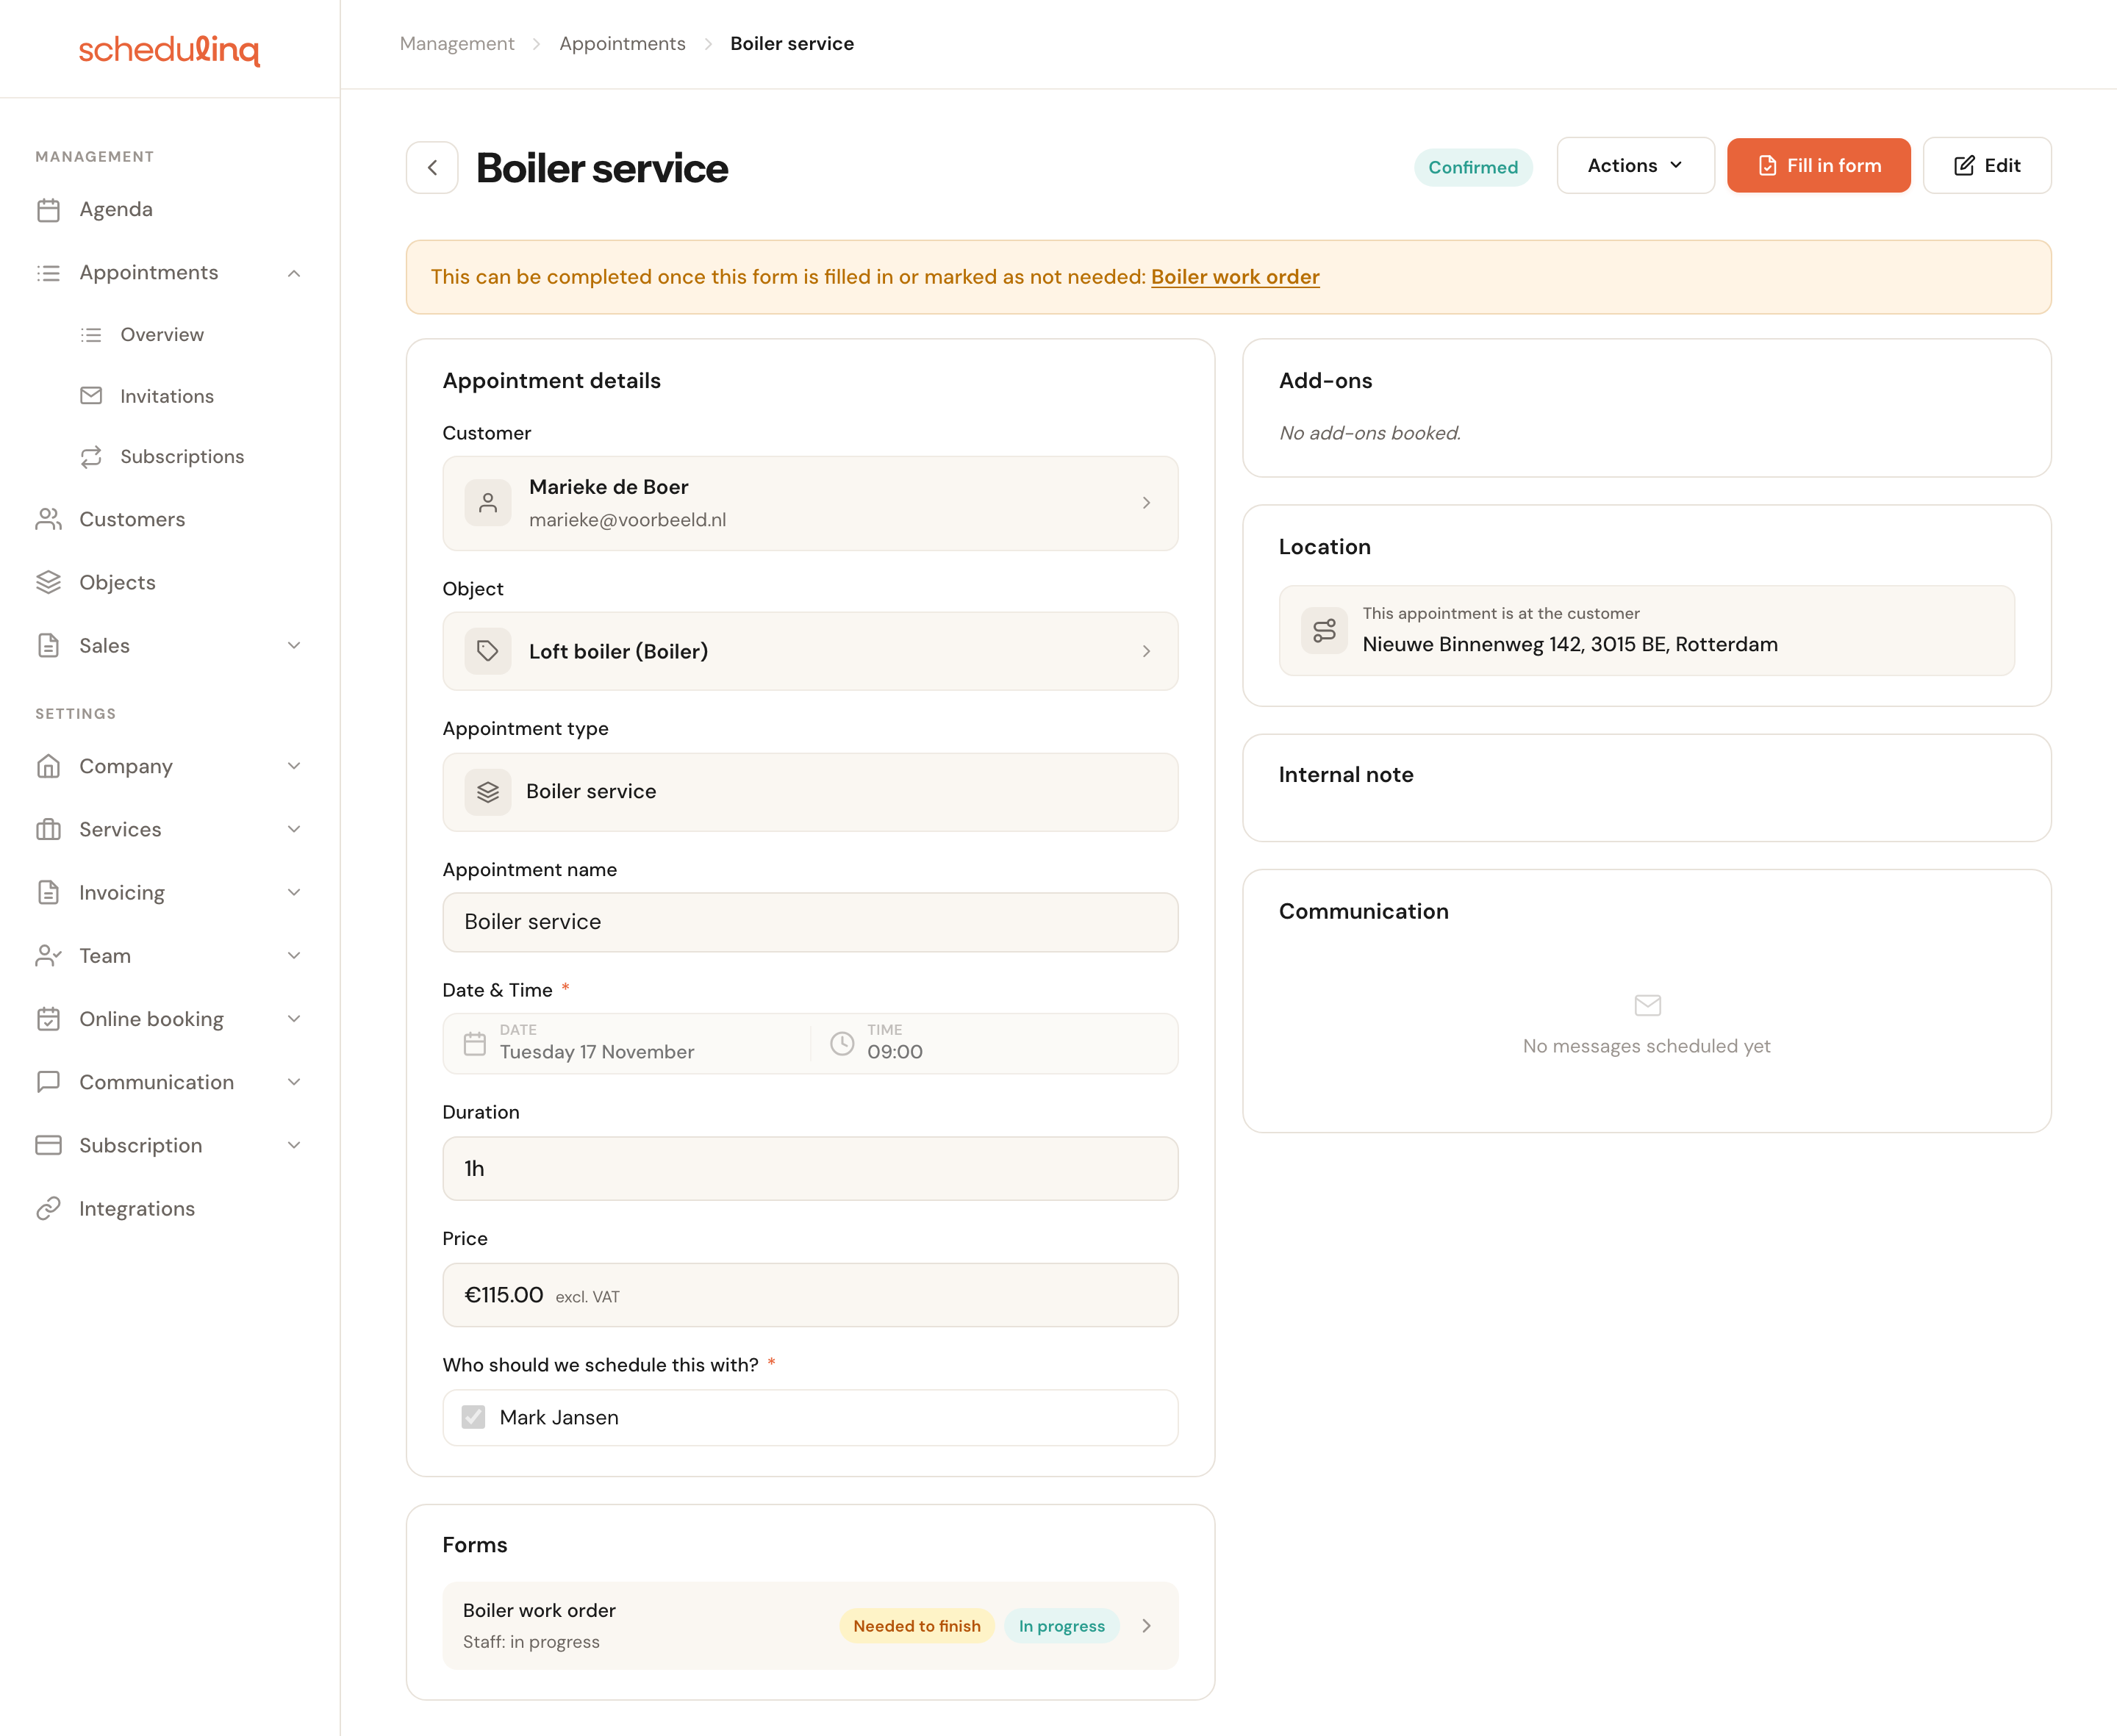Open Marieke de Boer customer card
The image size is (2117, 1736).
[x=810, y=503]
